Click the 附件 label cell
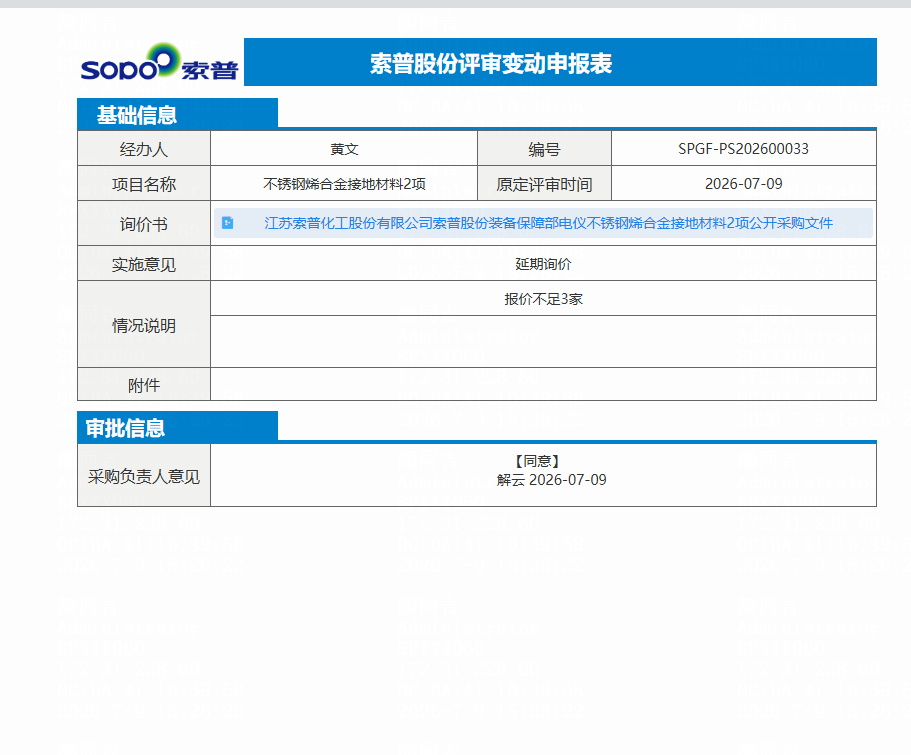Viewport: 911px width, 755px height. point(144,384)
